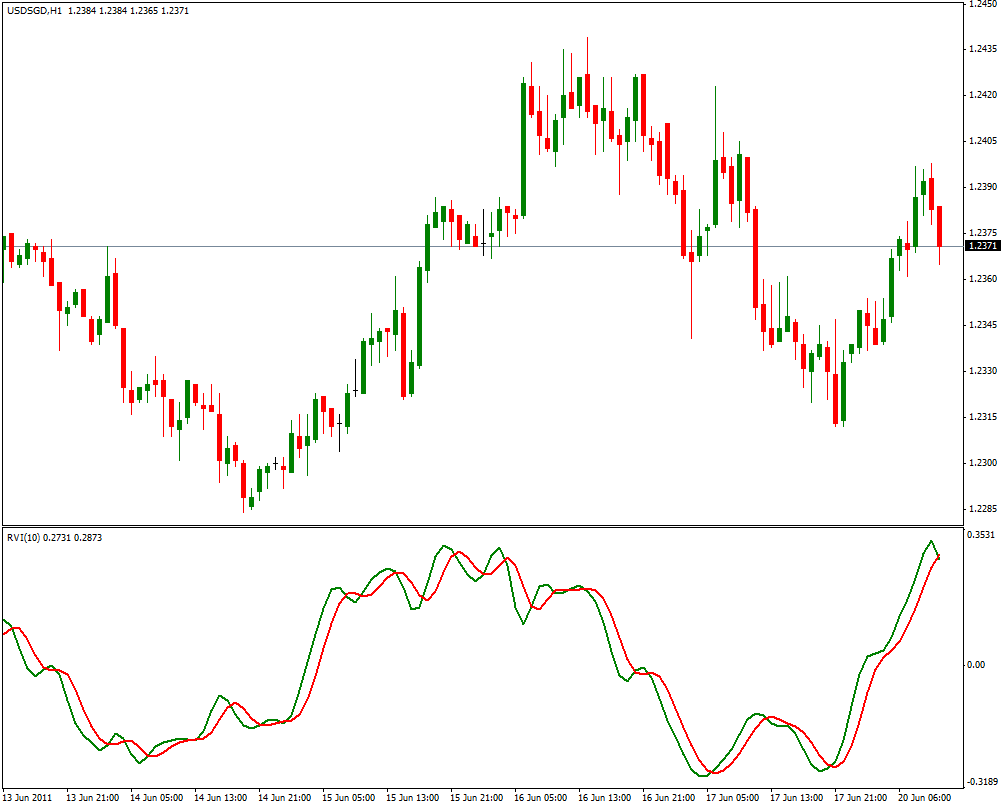This screenshot has height=804, width=1002.
Task: Click the 14 Jun 13:00 time label
Action: 220,797
